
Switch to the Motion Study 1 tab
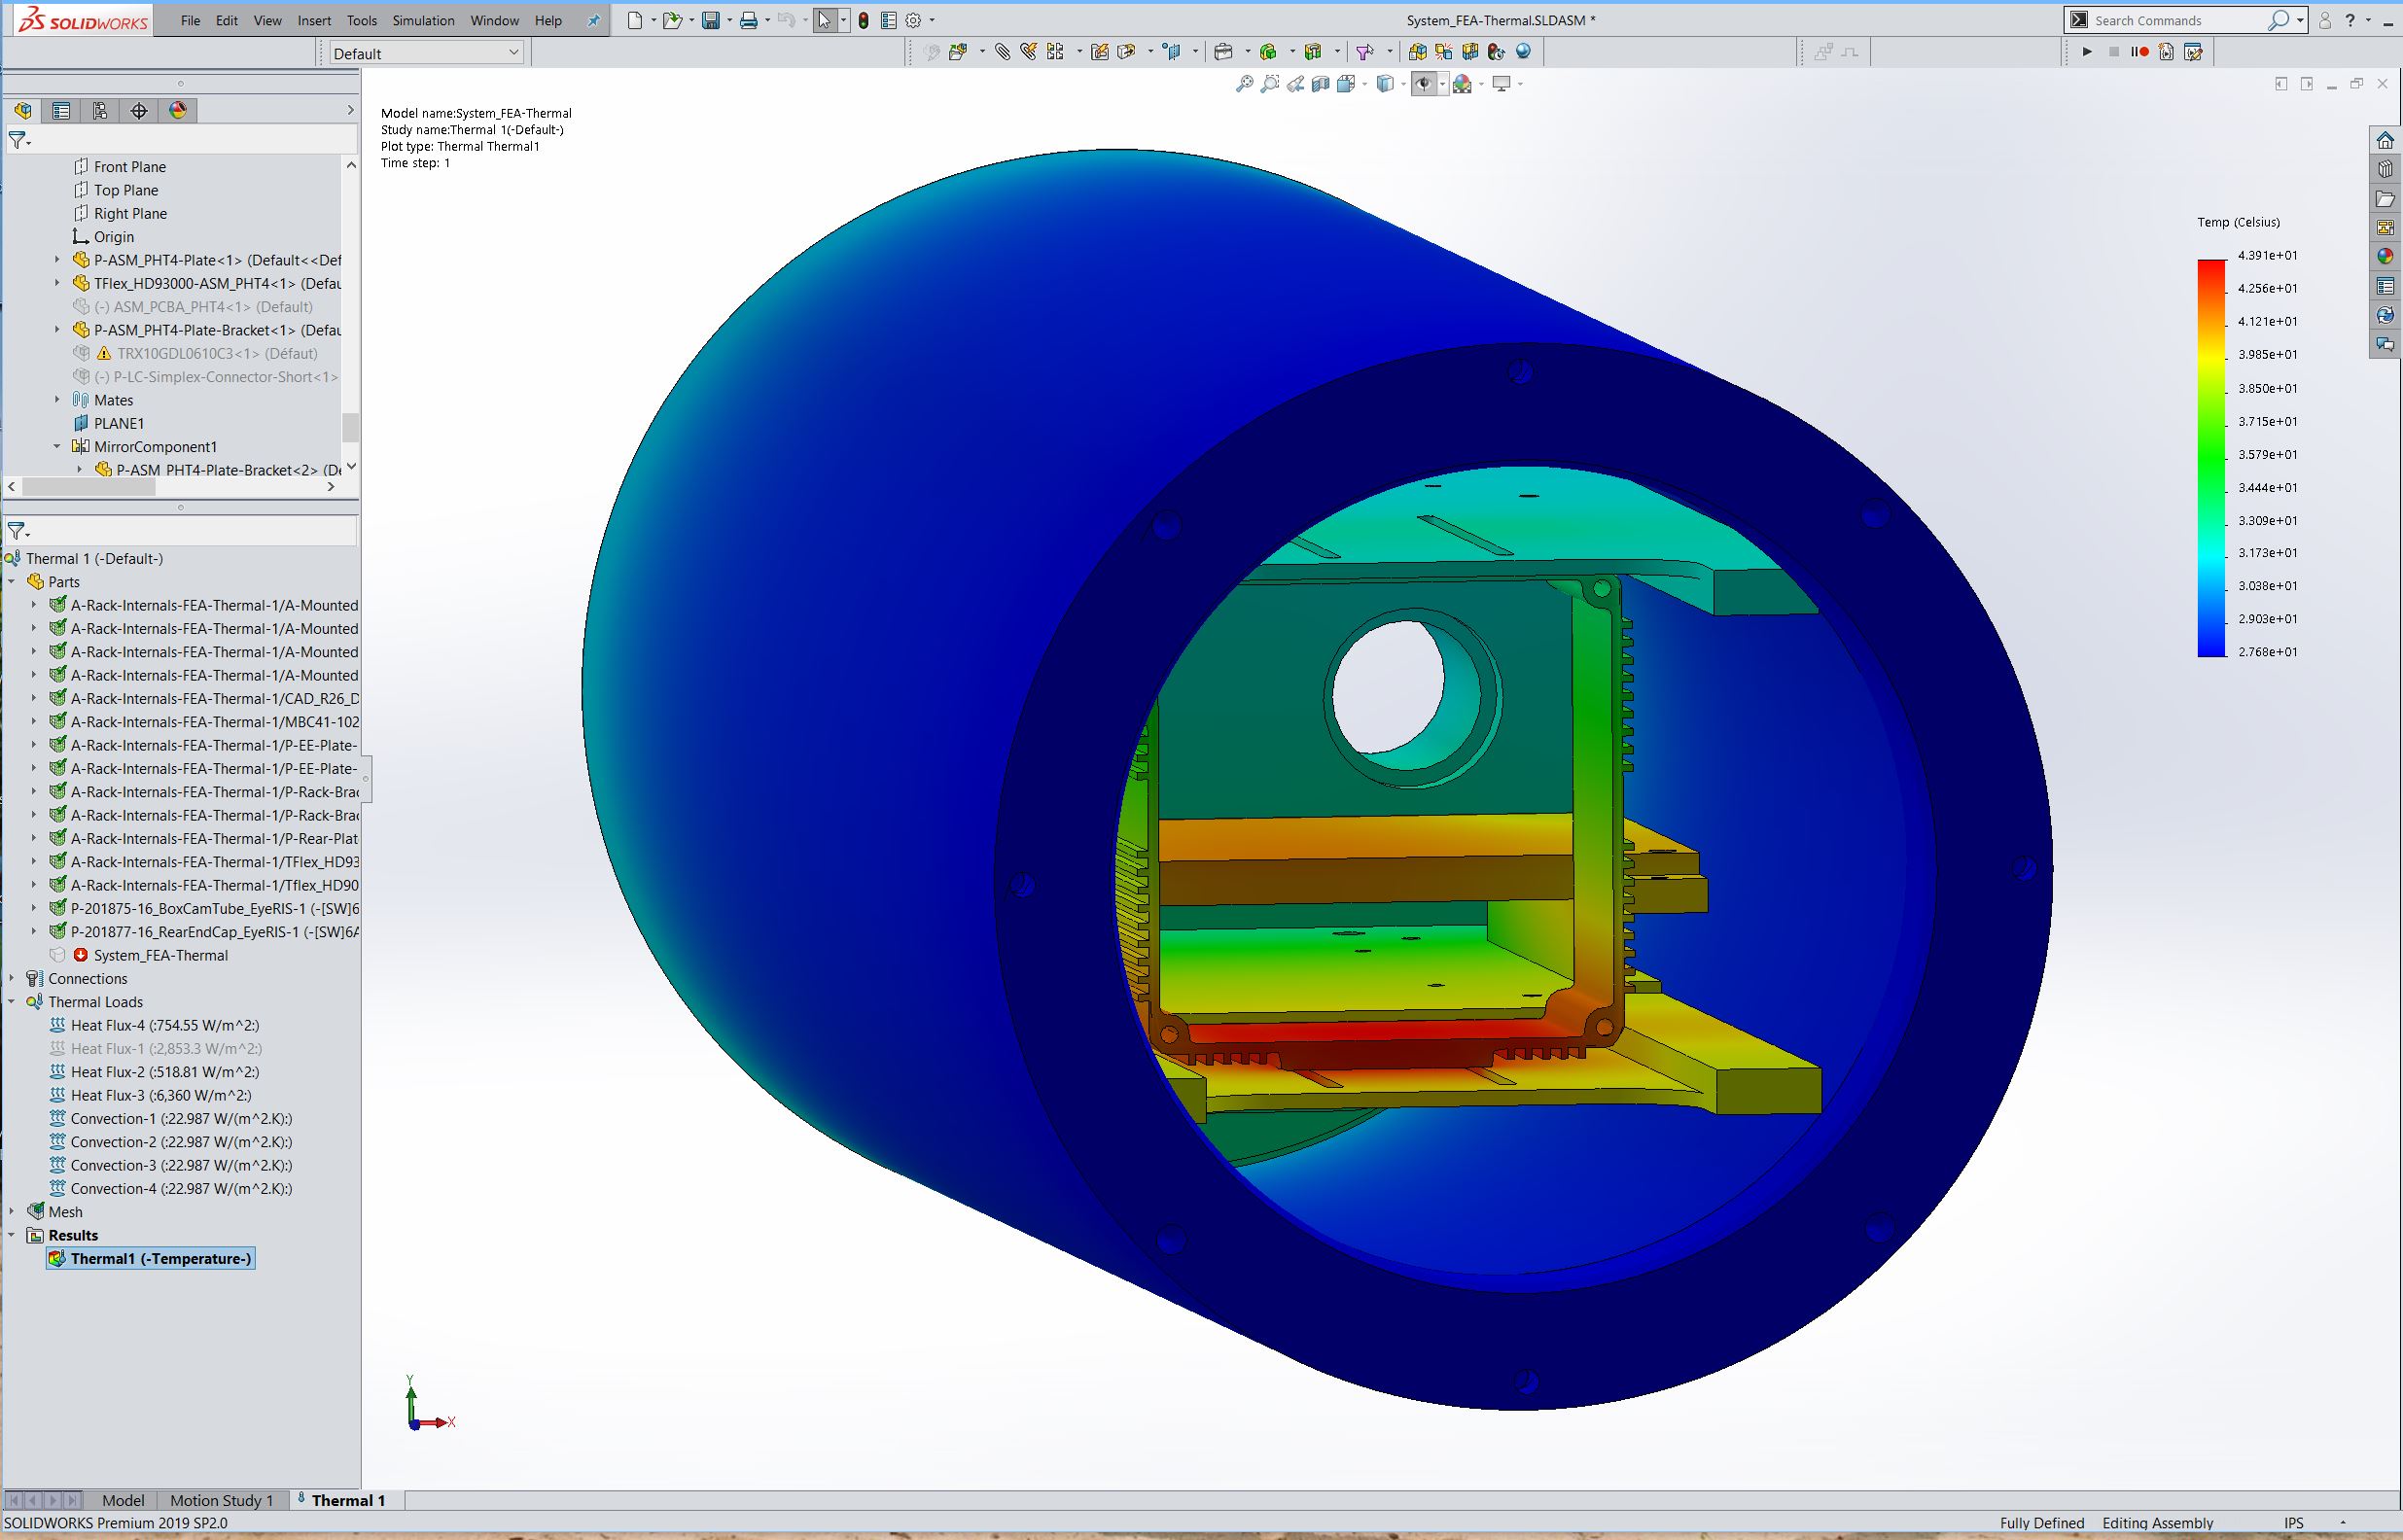[x=221, y=1500]
